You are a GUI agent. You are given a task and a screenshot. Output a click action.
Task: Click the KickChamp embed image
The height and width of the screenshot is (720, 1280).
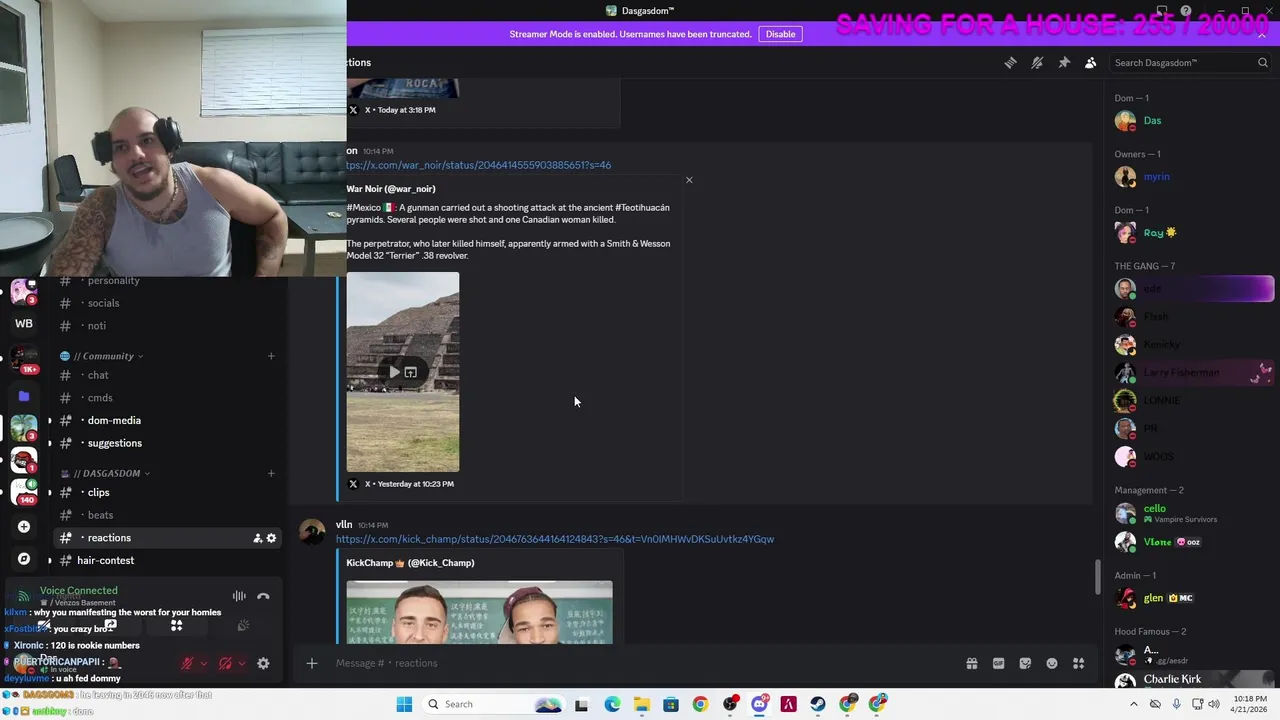(x=479, y=612)
